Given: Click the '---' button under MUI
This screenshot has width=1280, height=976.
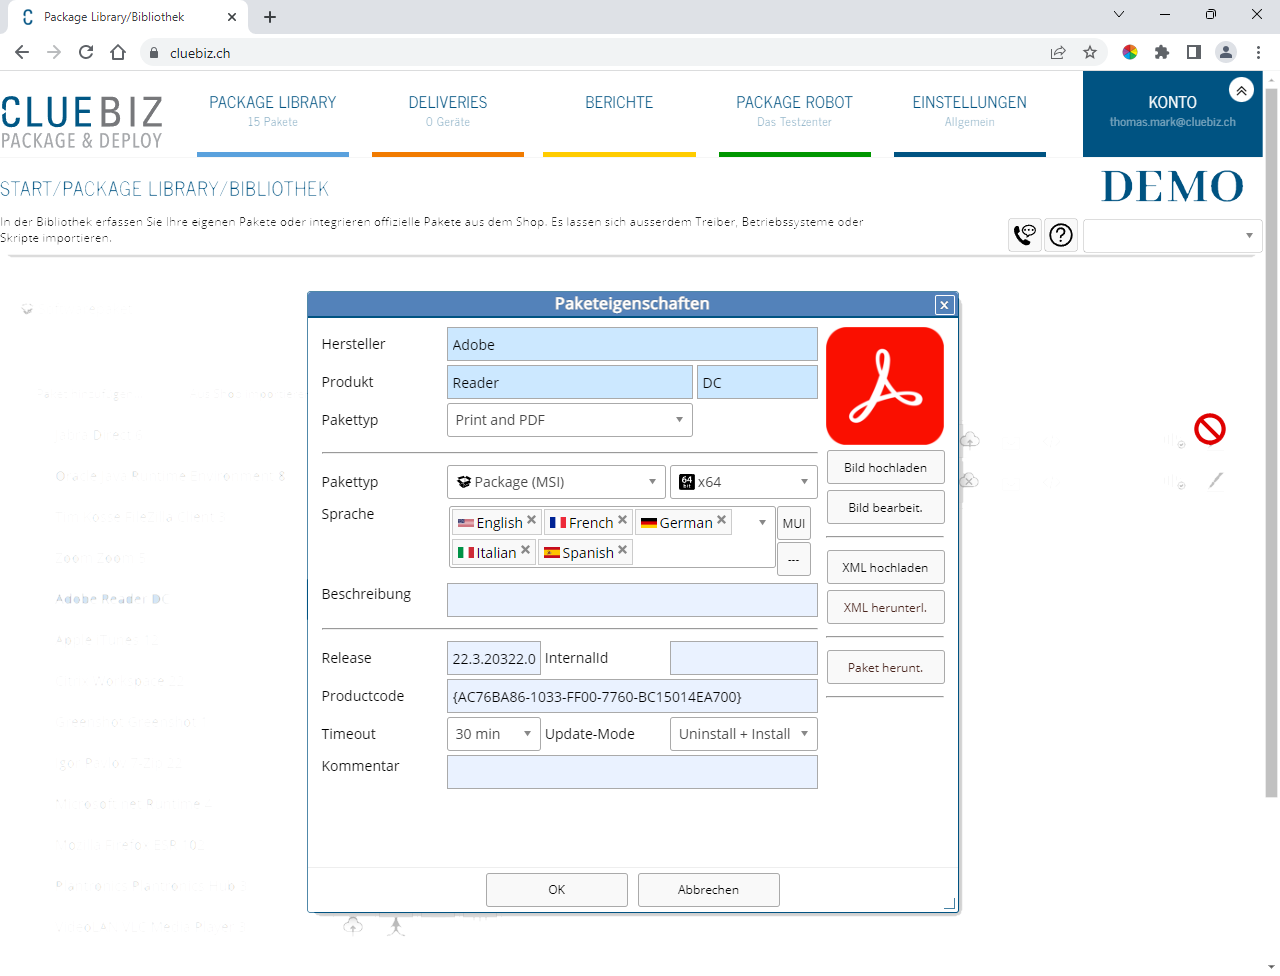Looking at the screenshot, I should 794,559.
